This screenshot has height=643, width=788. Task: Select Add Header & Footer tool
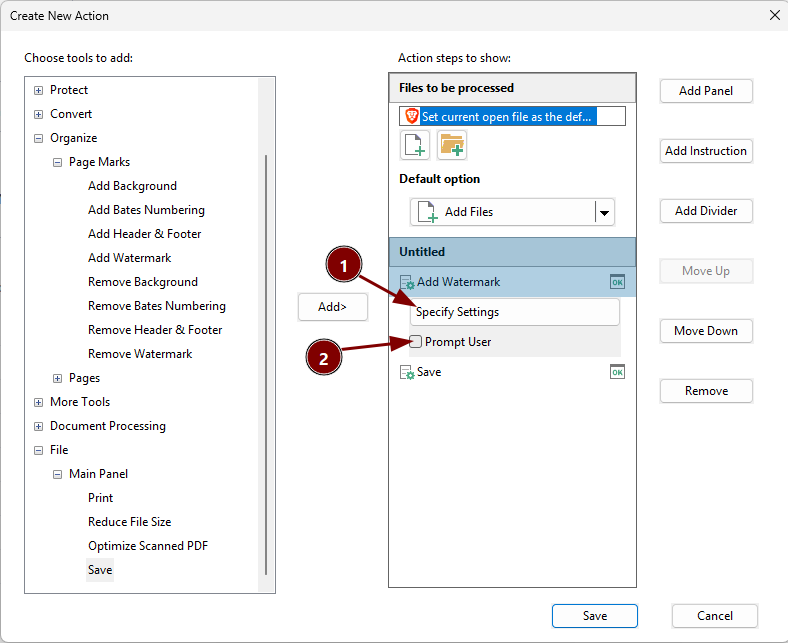[x=144, y=234]
